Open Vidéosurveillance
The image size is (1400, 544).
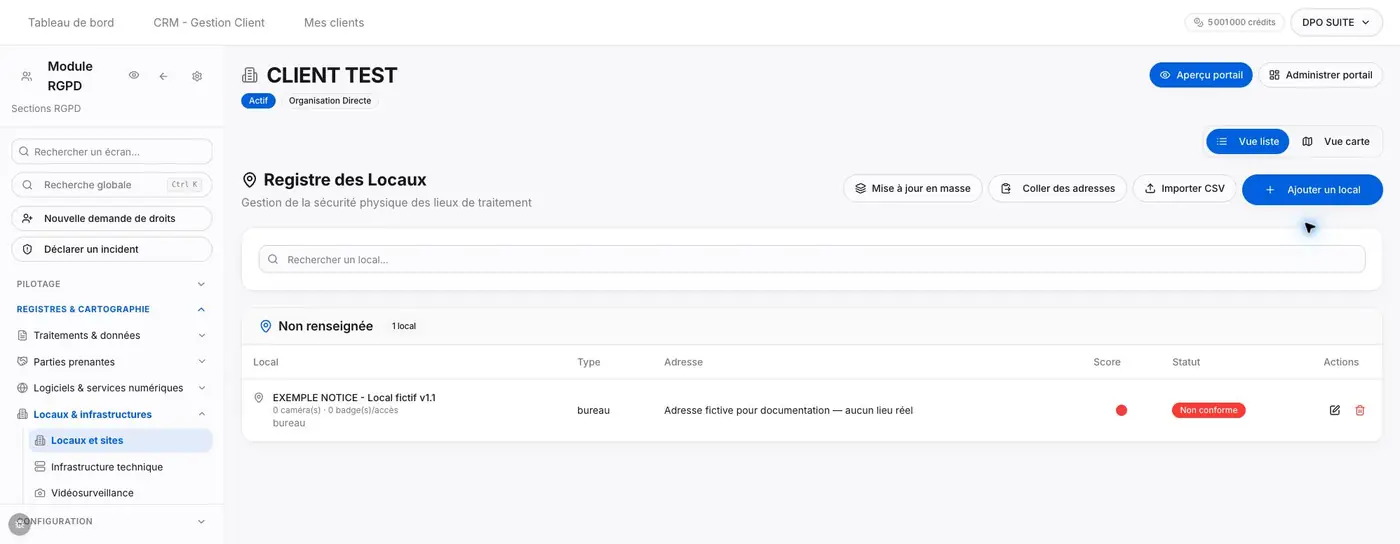click(x=120, y=493)
